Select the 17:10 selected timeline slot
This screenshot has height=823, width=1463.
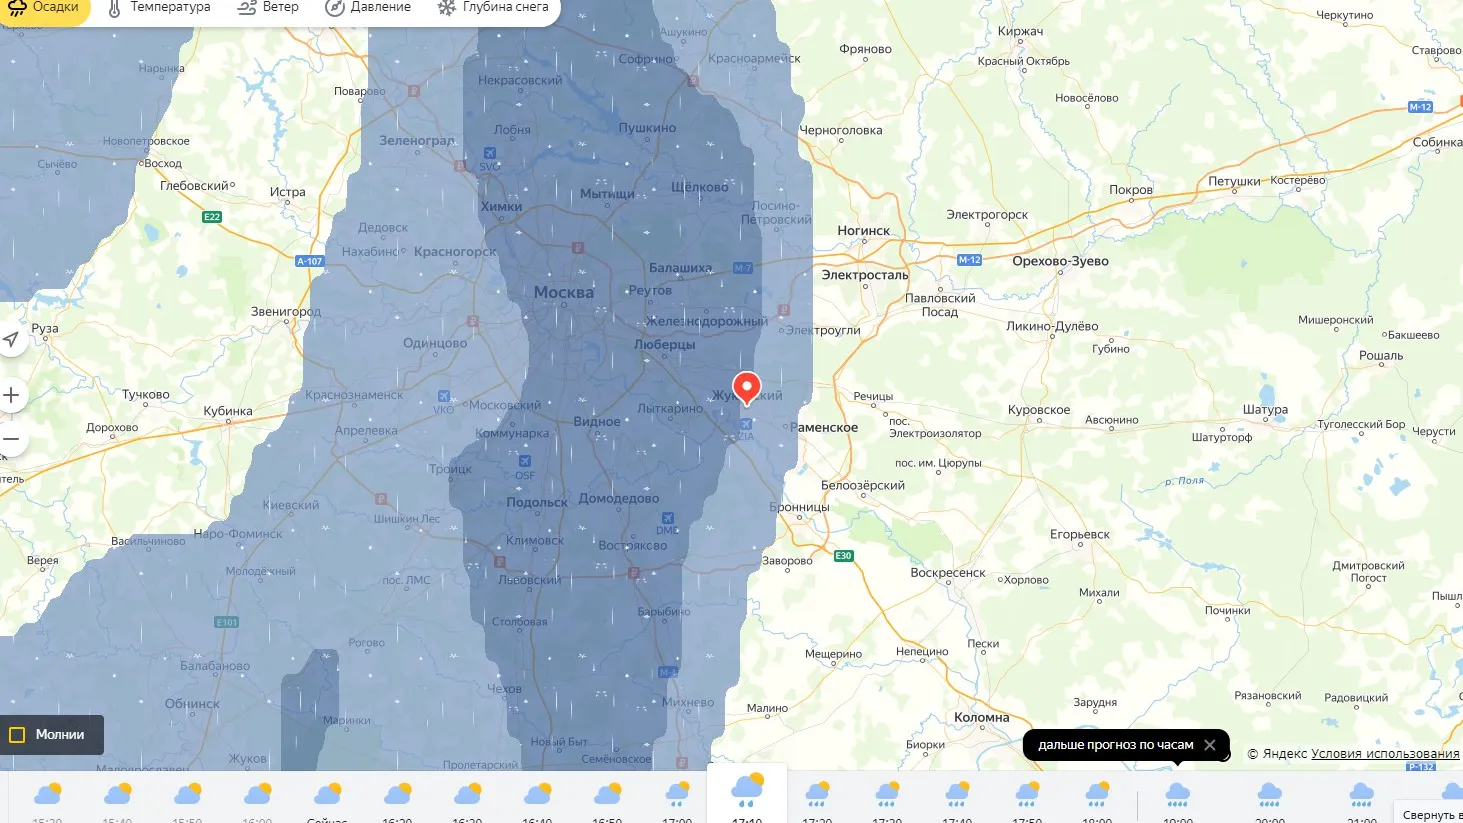tap(747, 794)
